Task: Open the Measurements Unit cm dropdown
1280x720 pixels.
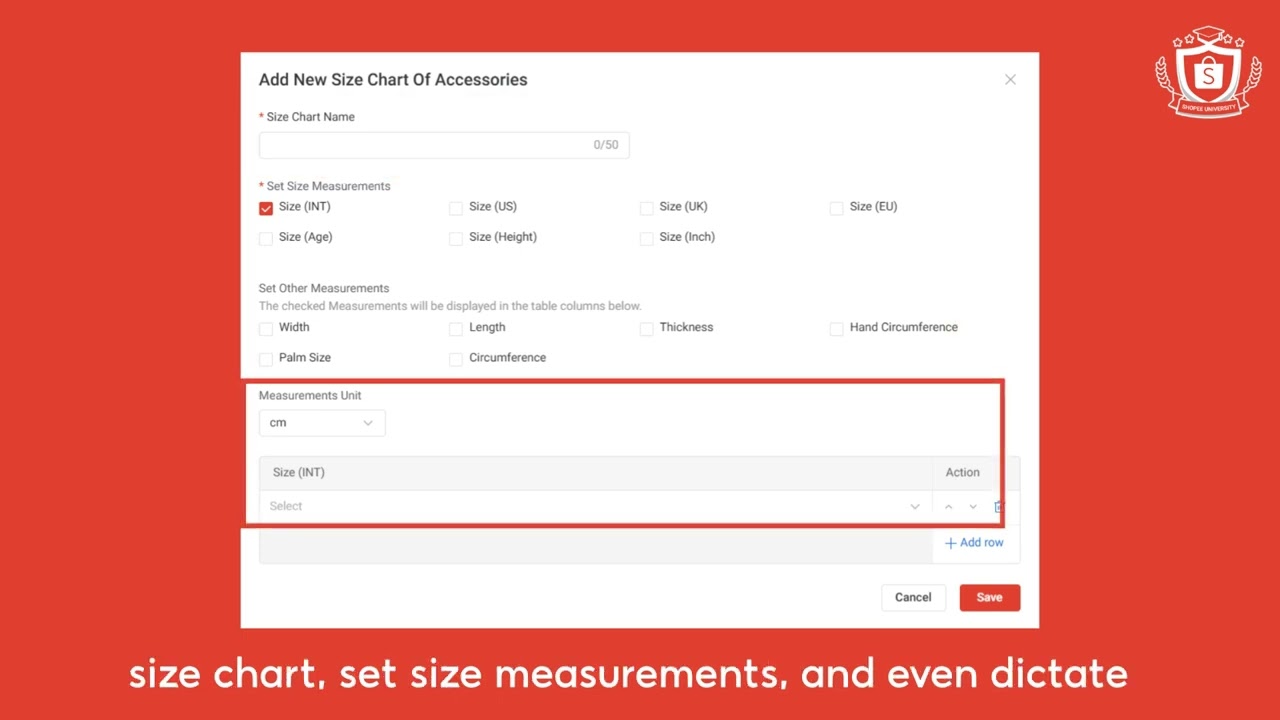Action: (x=322, y=423)
